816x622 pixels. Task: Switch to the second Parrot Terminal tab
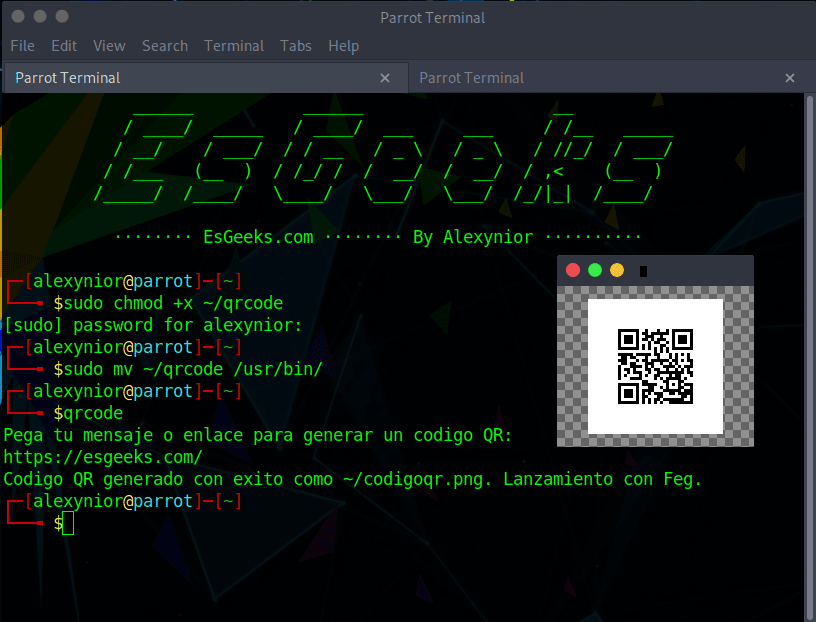click(470, 77)
